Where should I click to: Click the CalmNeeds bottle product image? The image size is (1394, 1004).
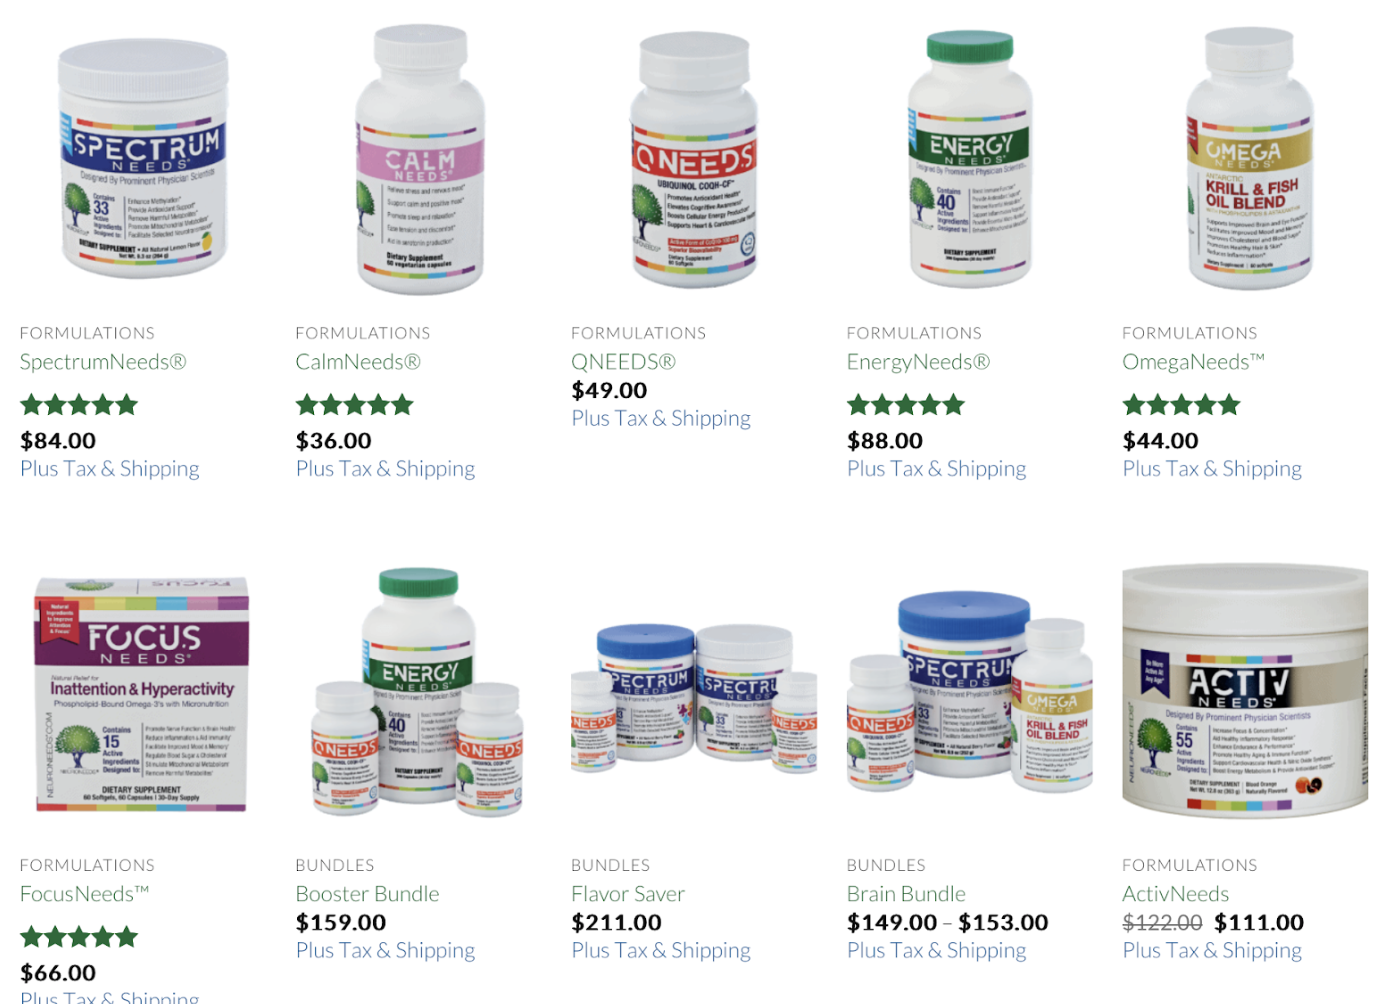(x=420, y=160)
